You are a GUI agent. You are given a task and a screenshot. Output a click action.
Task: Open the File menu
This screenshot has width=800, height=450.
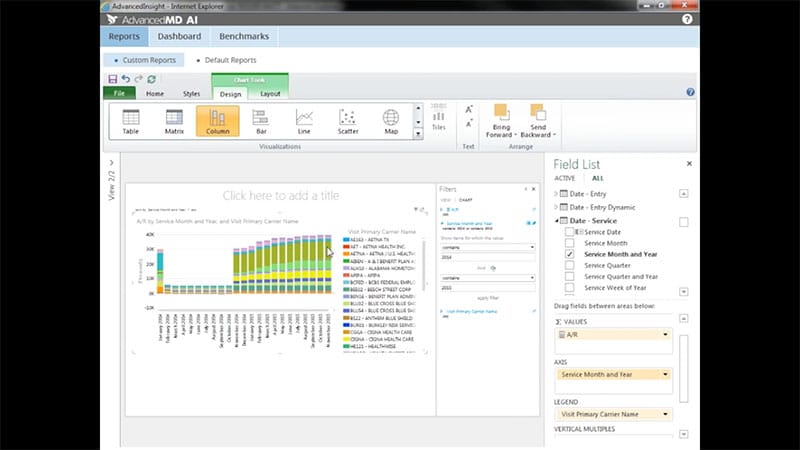pos(119,93)
